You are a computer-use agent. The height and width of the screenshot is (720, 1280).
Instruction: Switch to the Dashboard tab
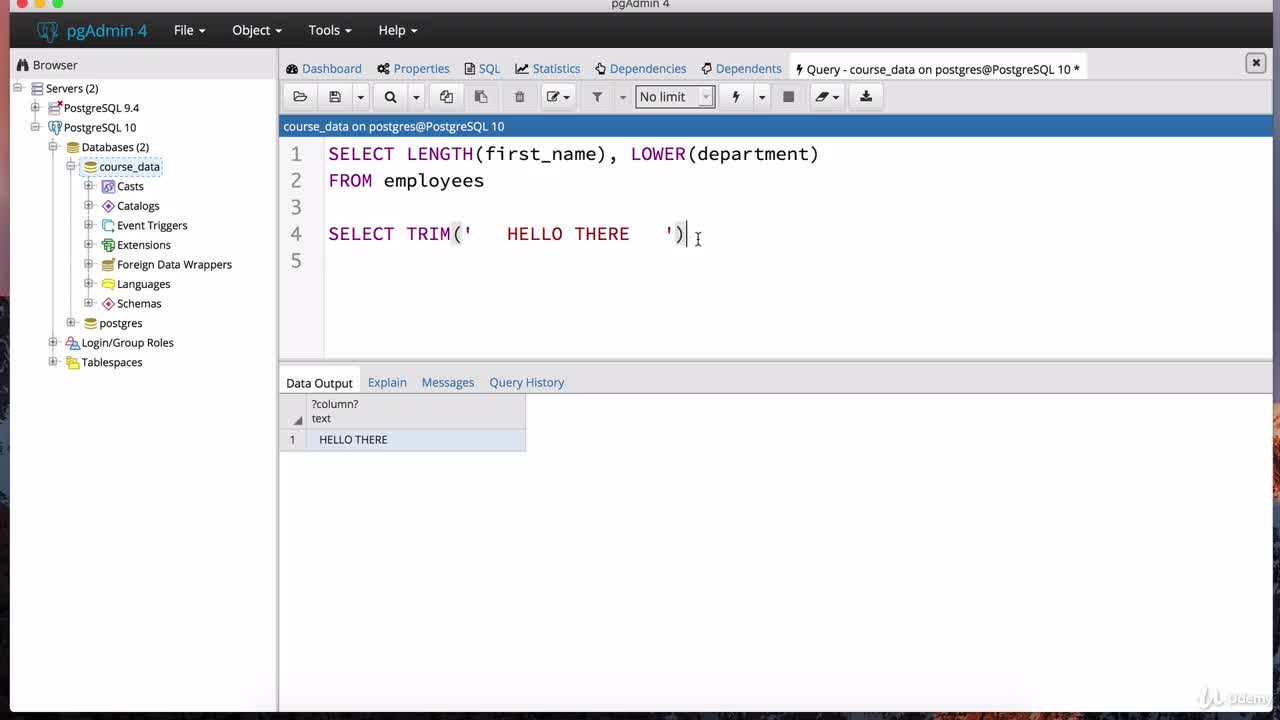pos(324,69)
